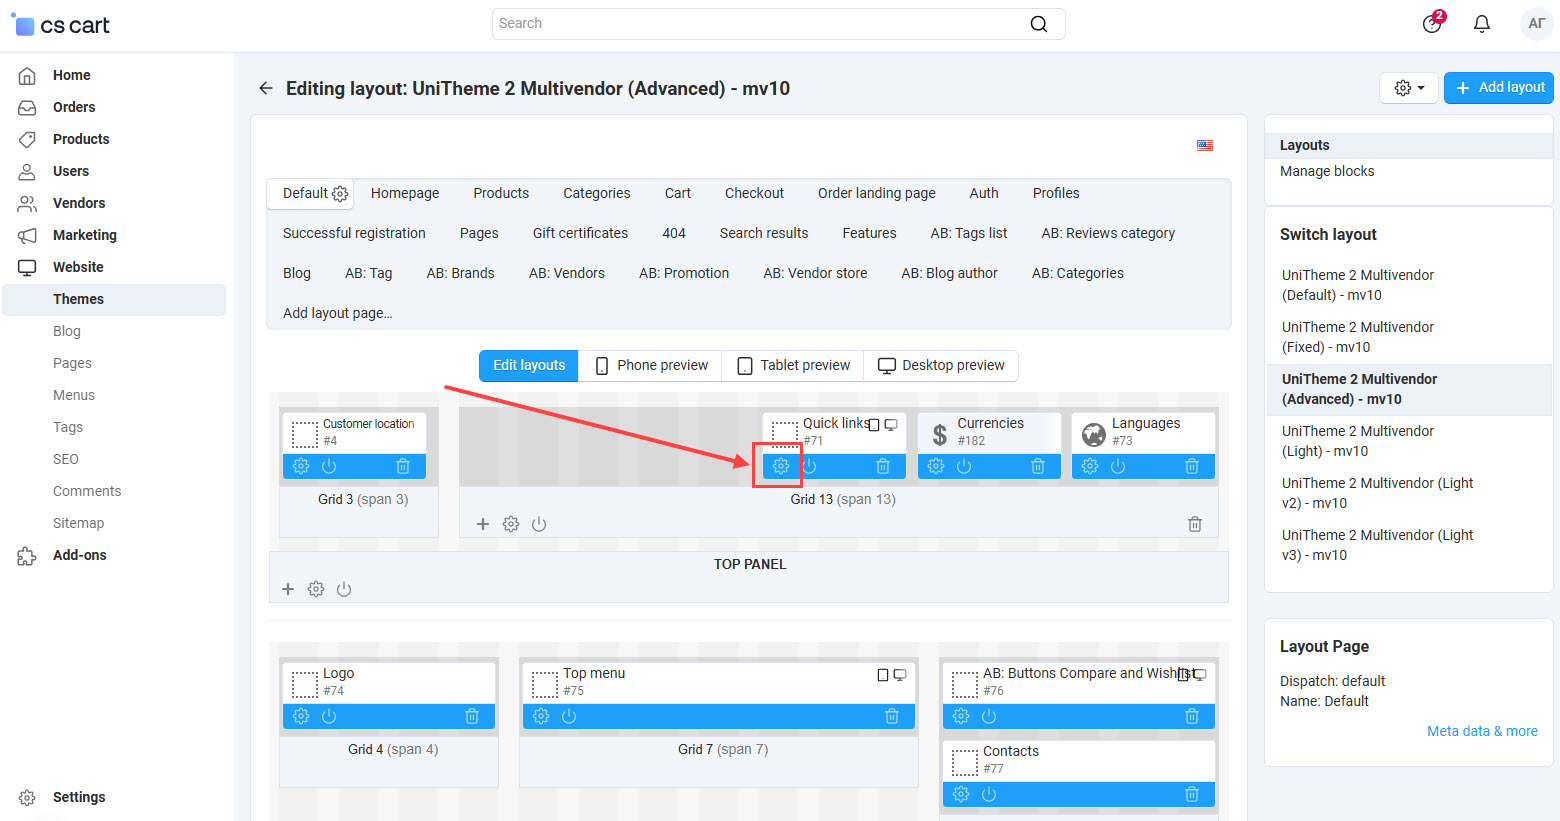The image size is (1560, 821).
Task: Click the search magnifier icon
Action: [x=1039, y=24]
